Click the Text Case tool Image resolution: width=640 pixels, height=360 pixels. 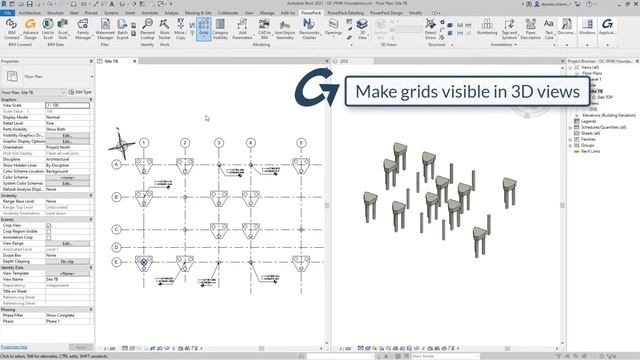point(549,29)
